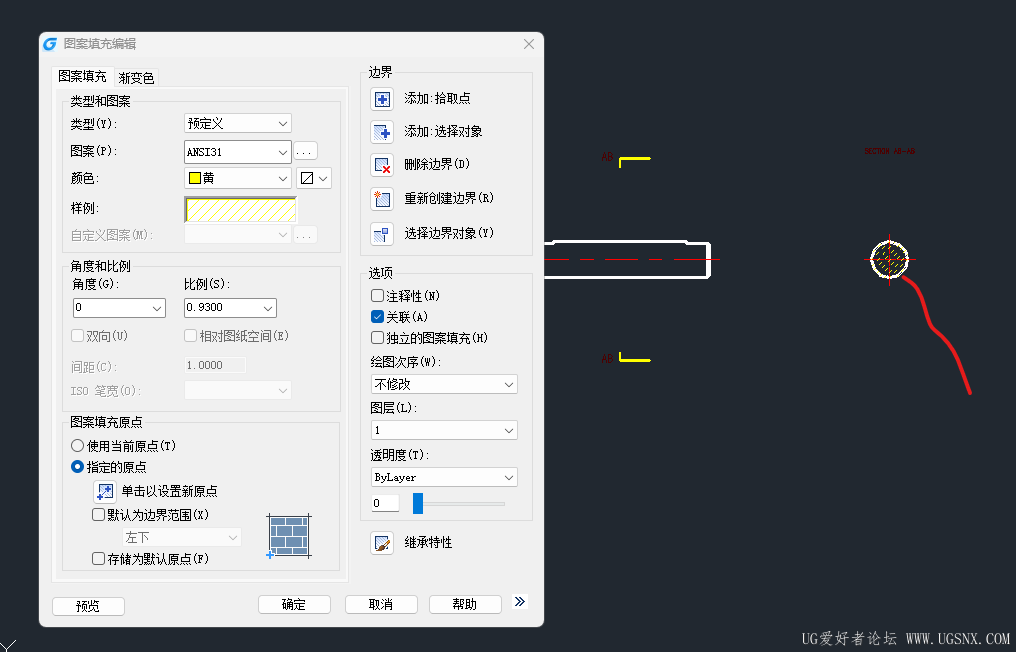Viewport: 1016px width, 652px height.
Task: Close the hatch edit (图案填充编辑) dialog
Action: 529,44
